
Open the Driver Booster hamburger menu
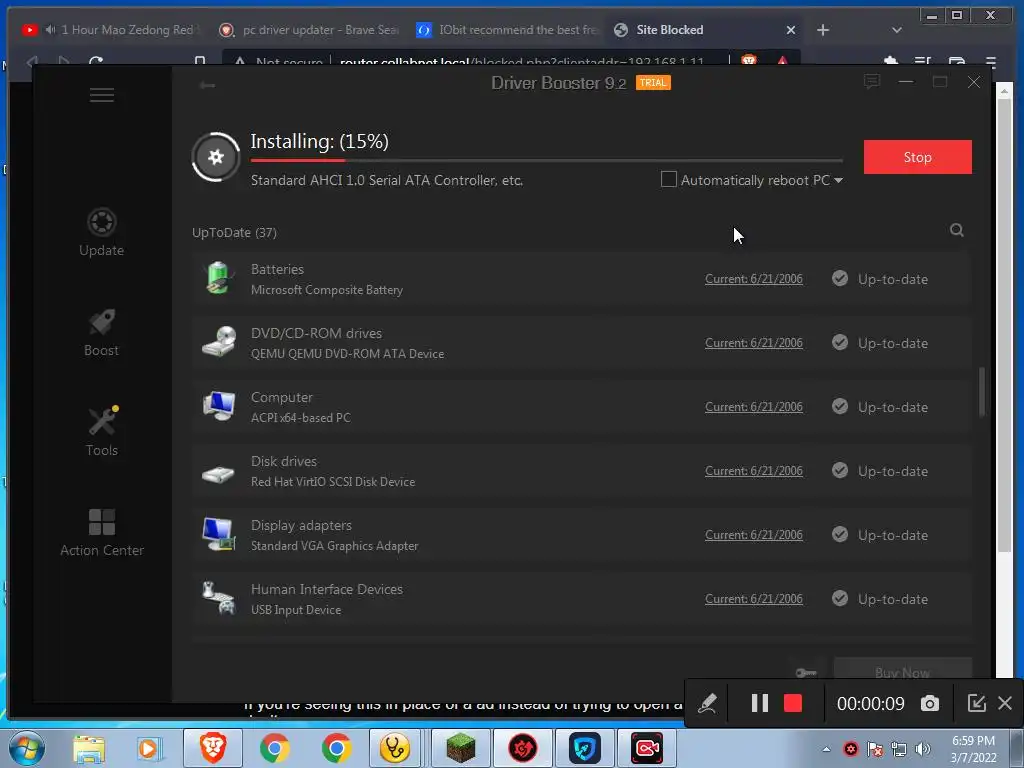pyautogui.click(x=102, y=95)
